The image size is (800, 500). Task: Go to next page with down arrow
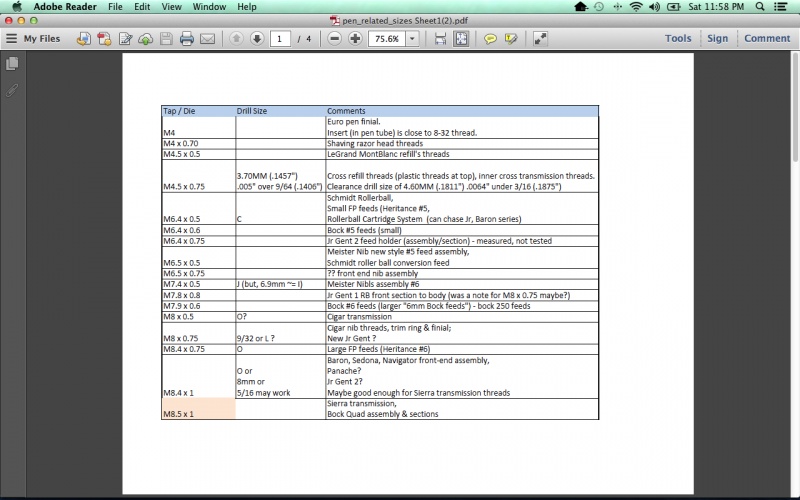[257, 39]
